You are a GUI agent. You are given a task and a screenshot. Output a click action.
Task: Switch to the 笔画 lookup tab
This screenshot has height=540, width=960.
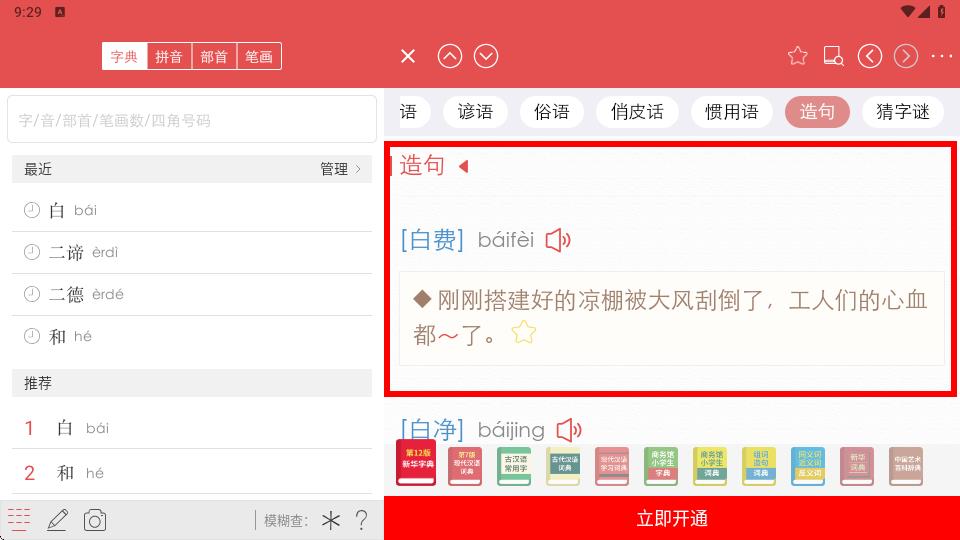259,56
